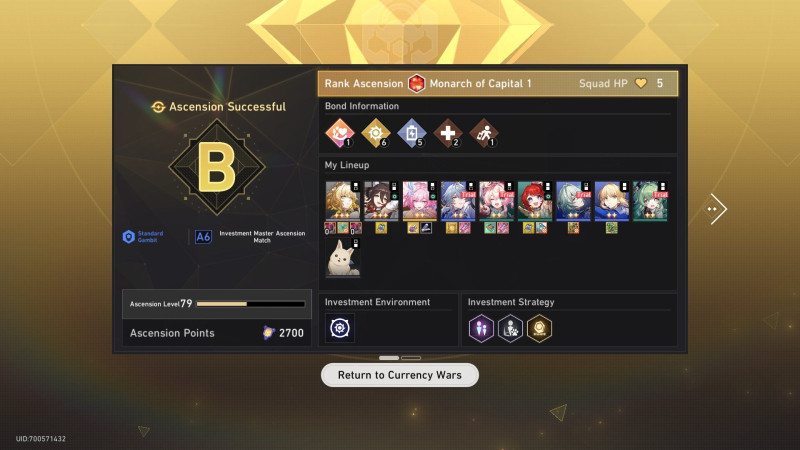Click the Monarch of Capital rank emblem

tap(416, 83)
